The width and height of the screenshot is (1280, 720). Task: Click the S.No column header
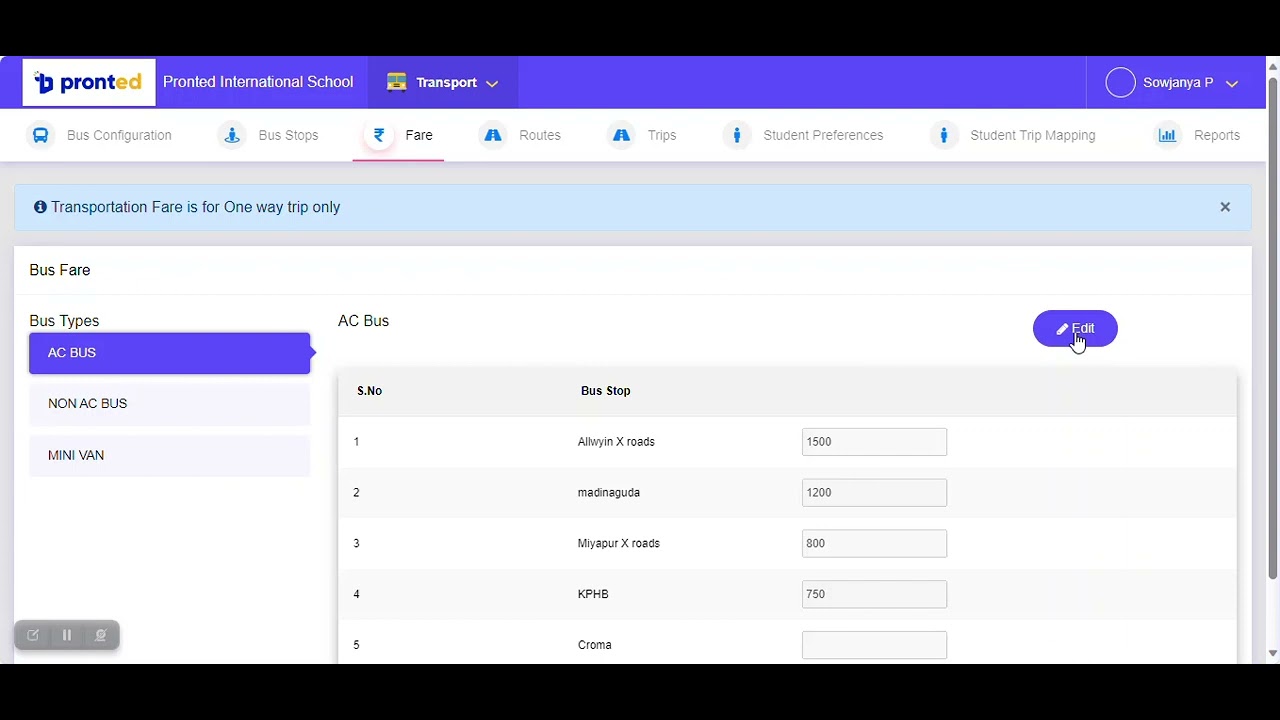(x=370, y=391)
